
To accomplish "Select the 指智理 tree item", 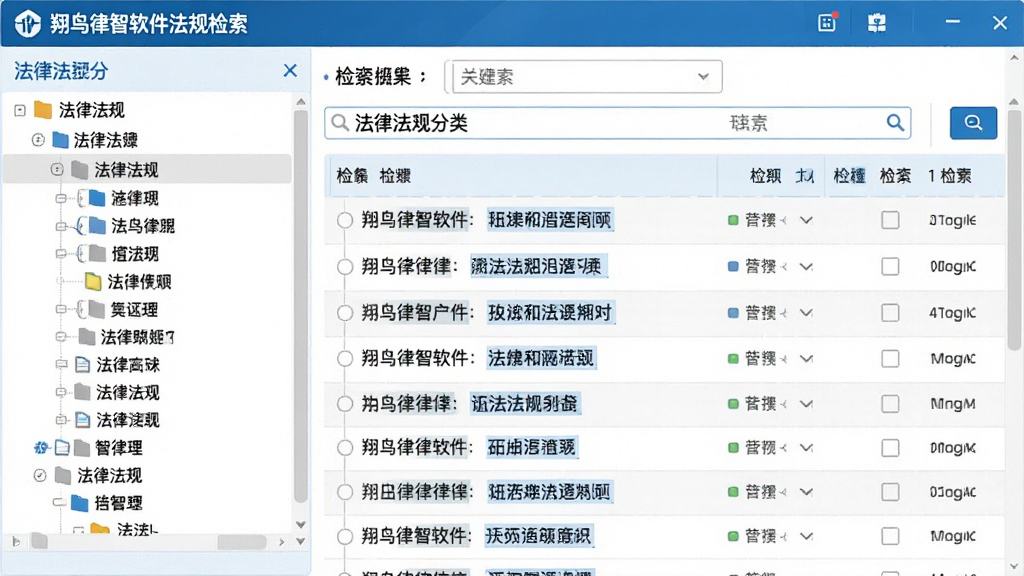I will 118,503.
